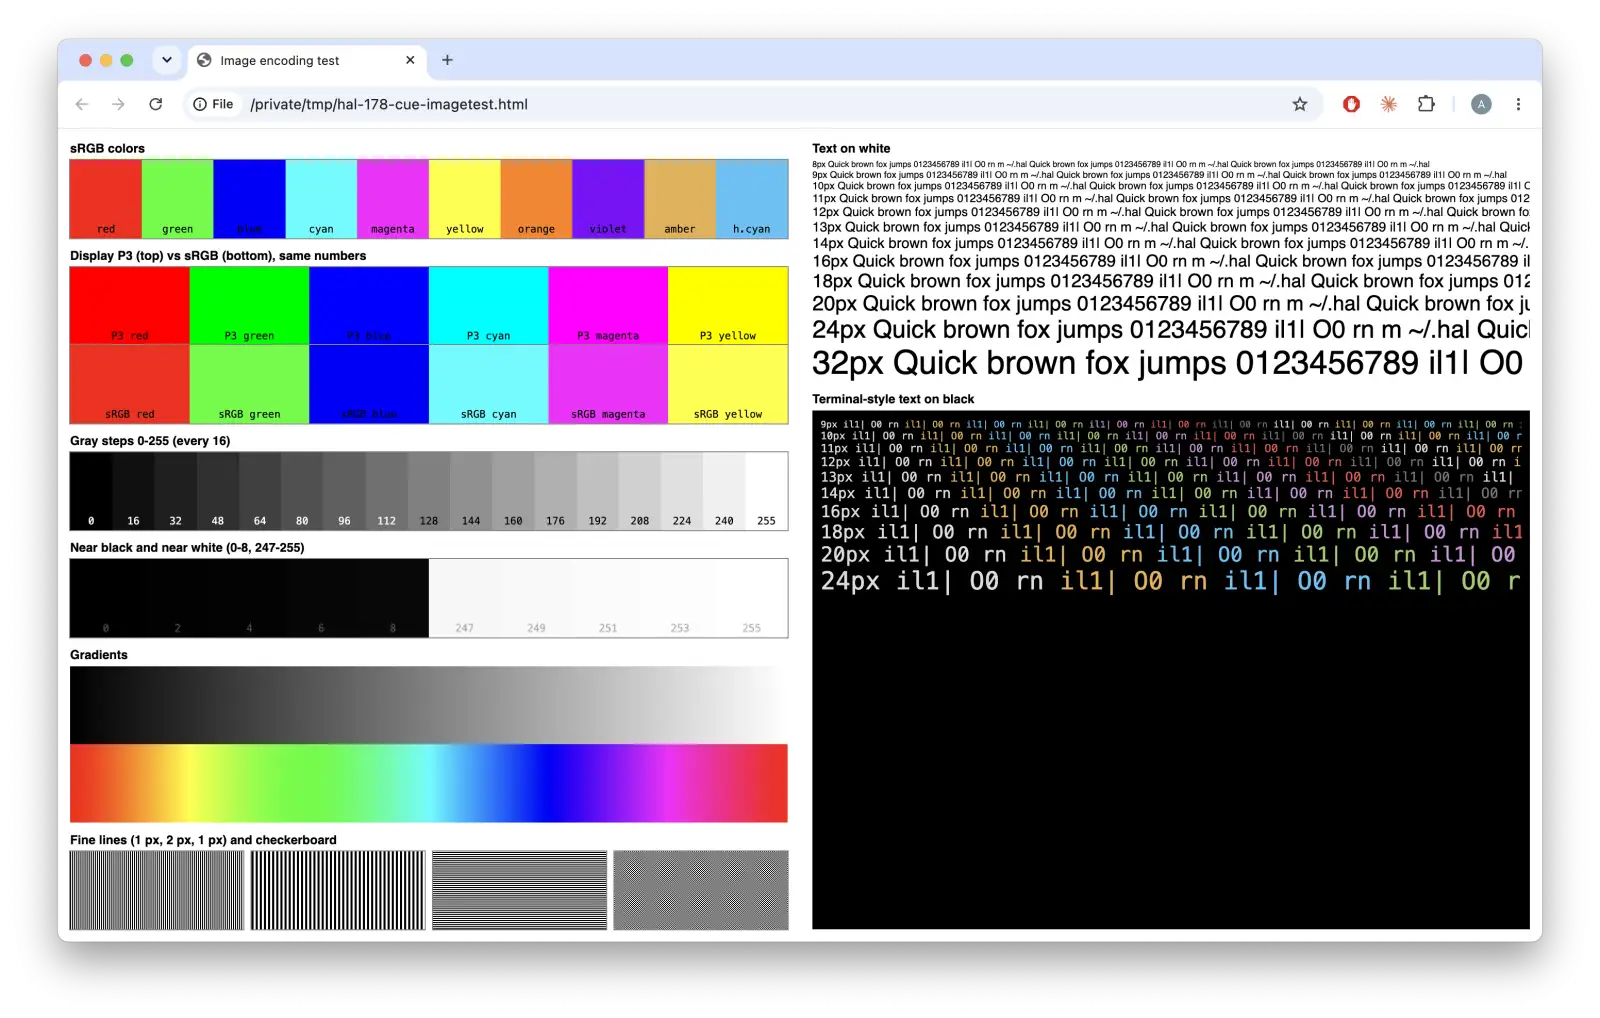
Task: Bookmark this page with the star icon
Action: (1300, 104)
